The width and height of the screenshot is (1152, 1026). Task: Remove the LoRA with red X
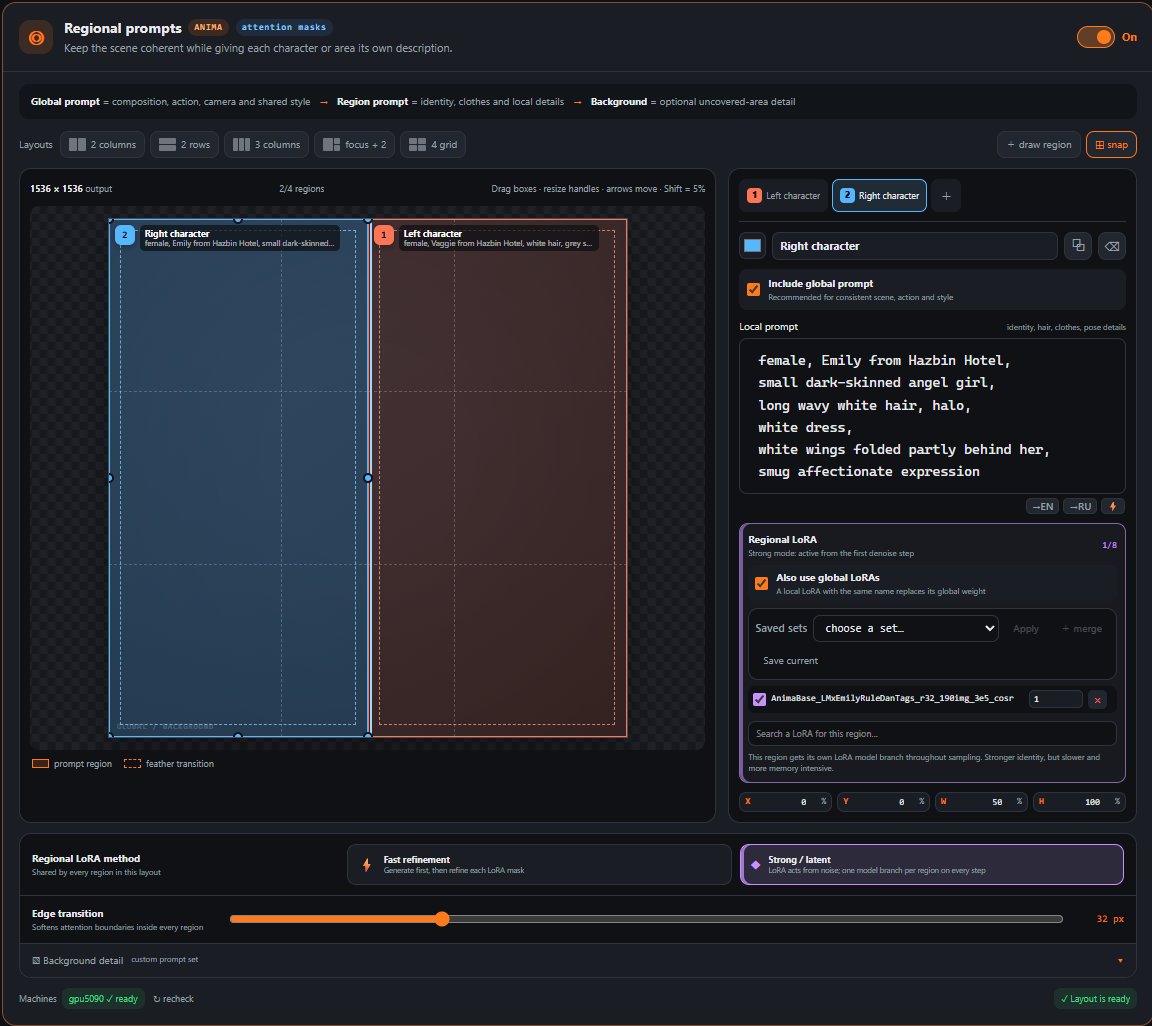(x=1098, y=700)
